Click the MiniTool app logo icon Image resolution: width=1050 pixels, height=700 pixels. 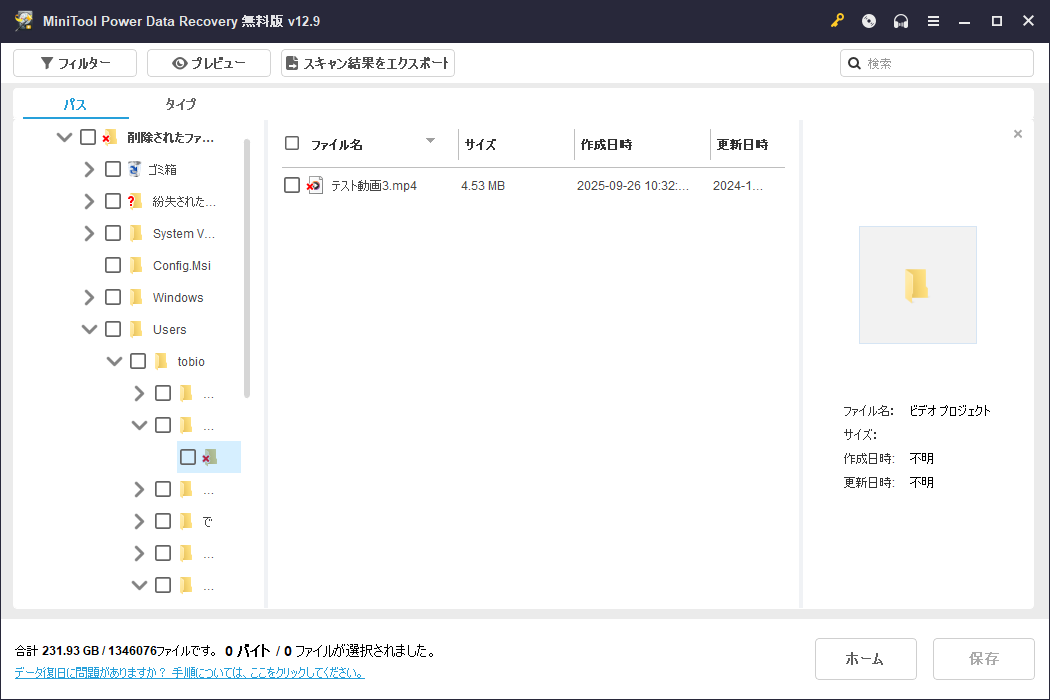pyautogui.click(x=24, y=21)
